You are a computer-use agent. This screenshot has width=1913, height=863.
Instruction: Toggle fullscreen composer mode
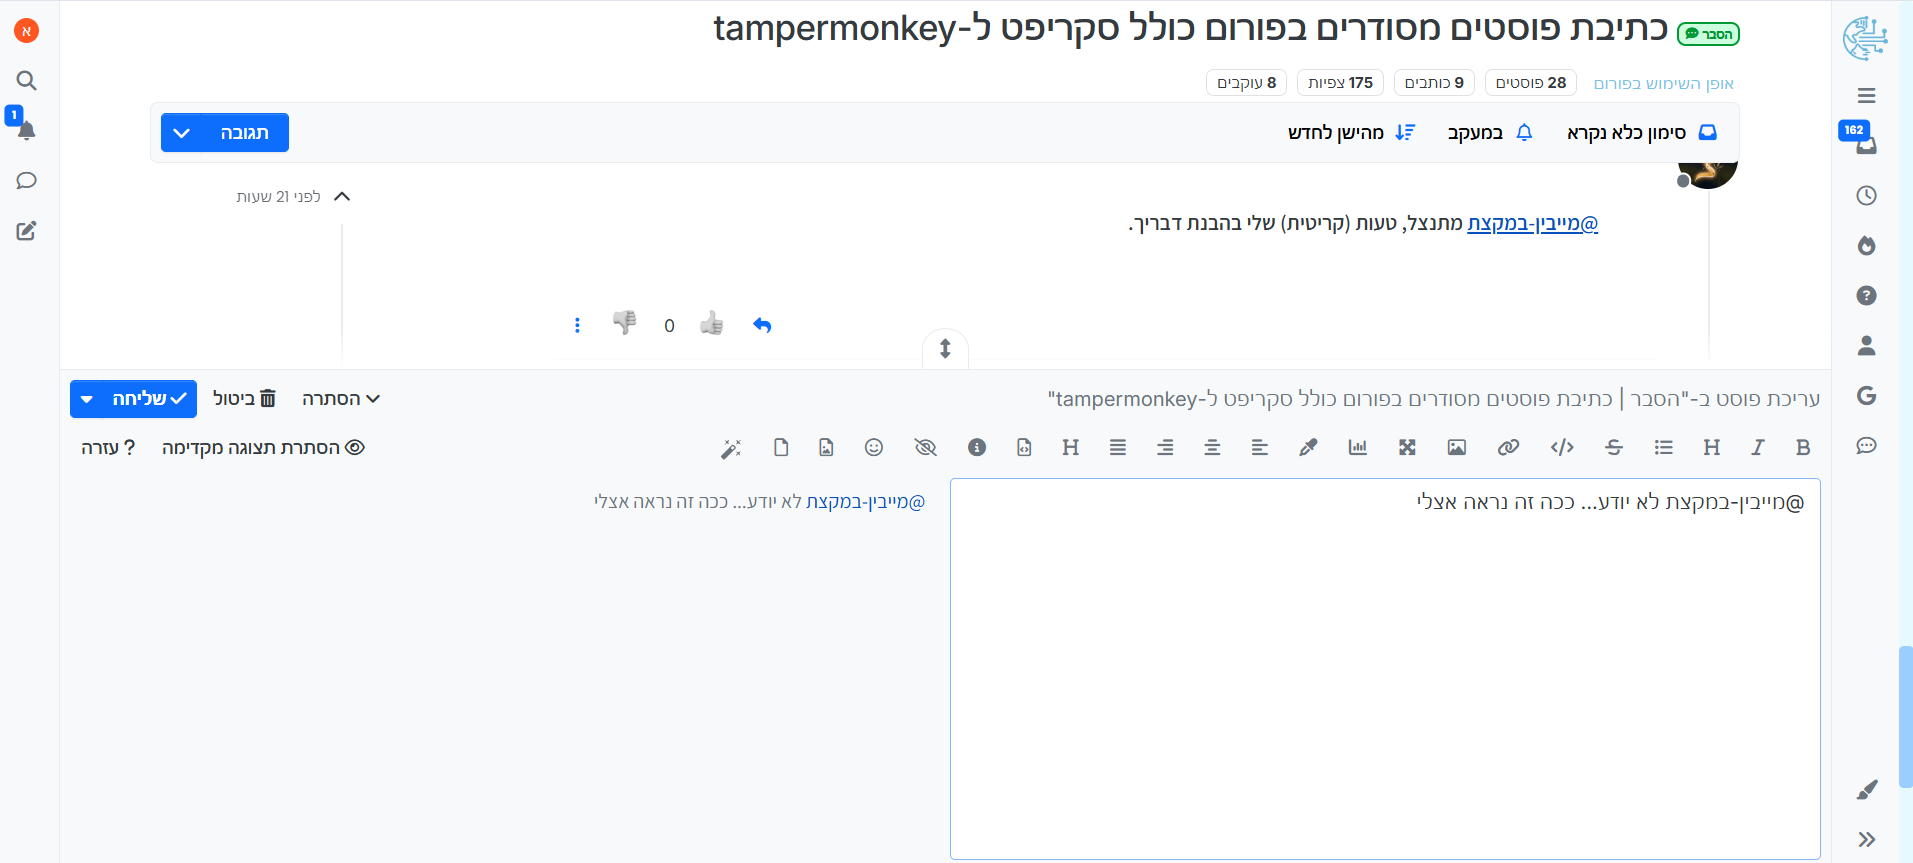(1407, 448)
